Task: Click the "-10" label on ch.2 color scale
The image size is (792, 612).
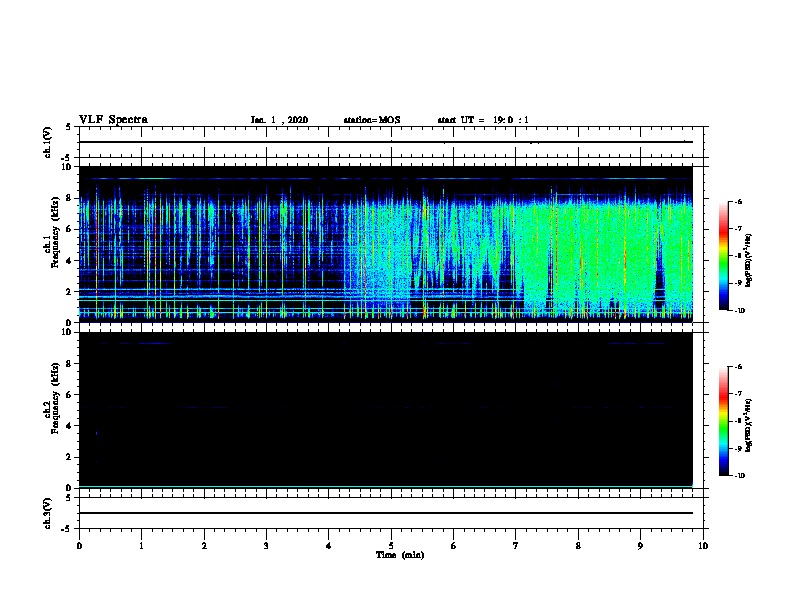Action: [x=739, y=476]
